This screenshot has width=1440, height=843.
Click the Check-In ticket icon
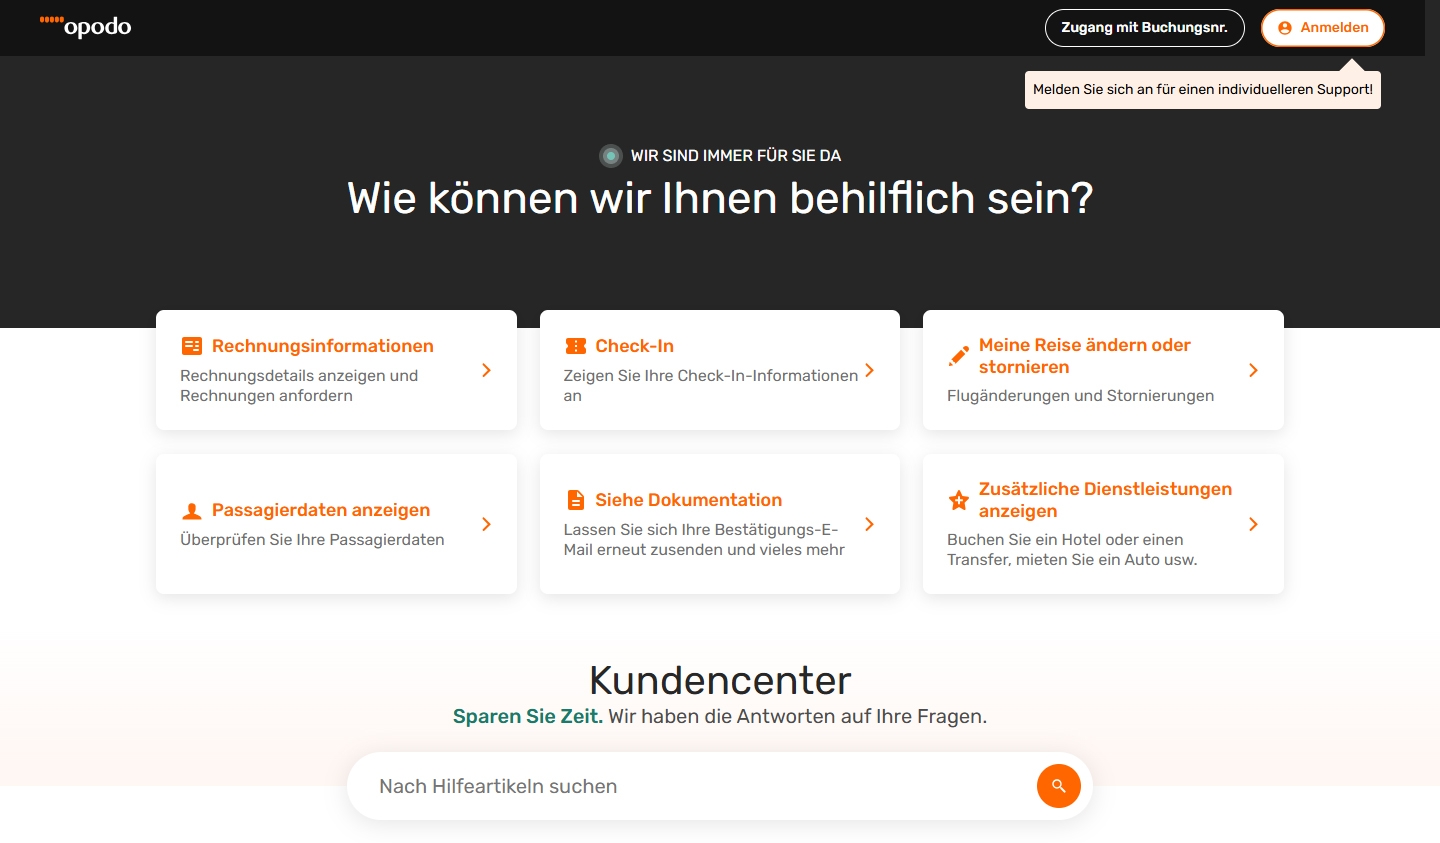pos(575,345)
